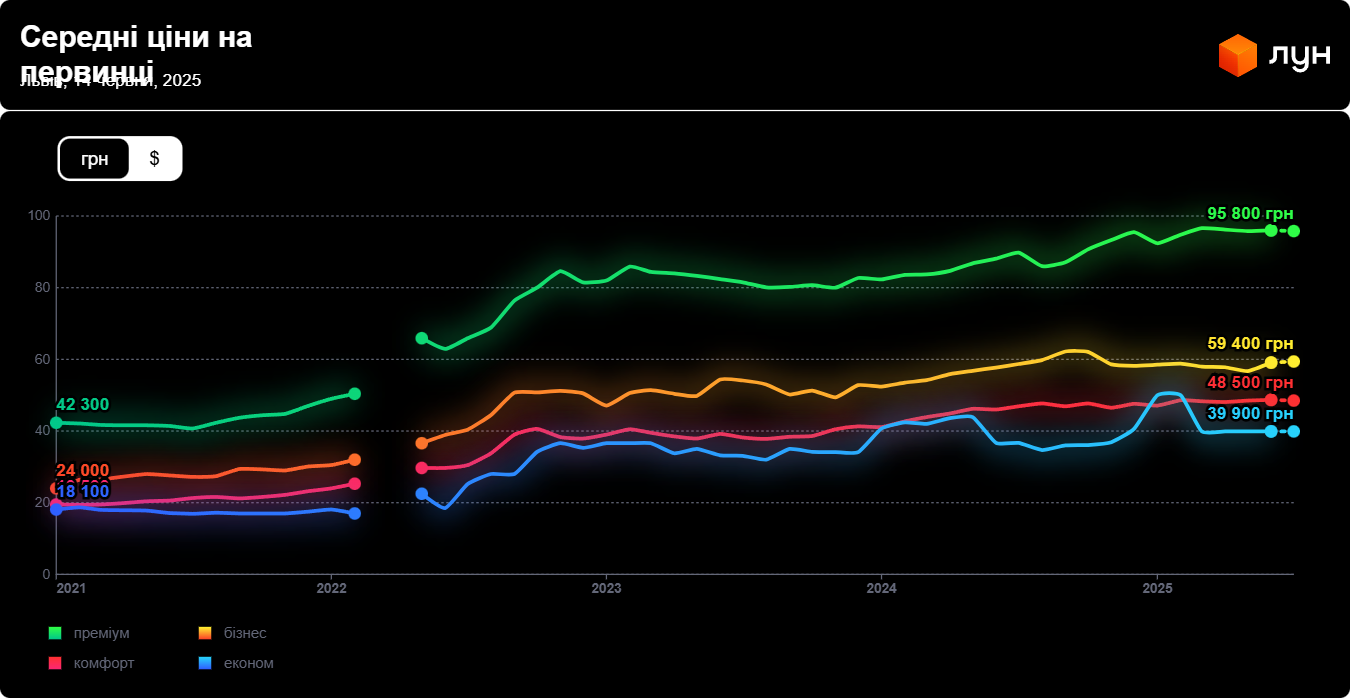Select the 2024 mark on timeline axis

[881, 589]
